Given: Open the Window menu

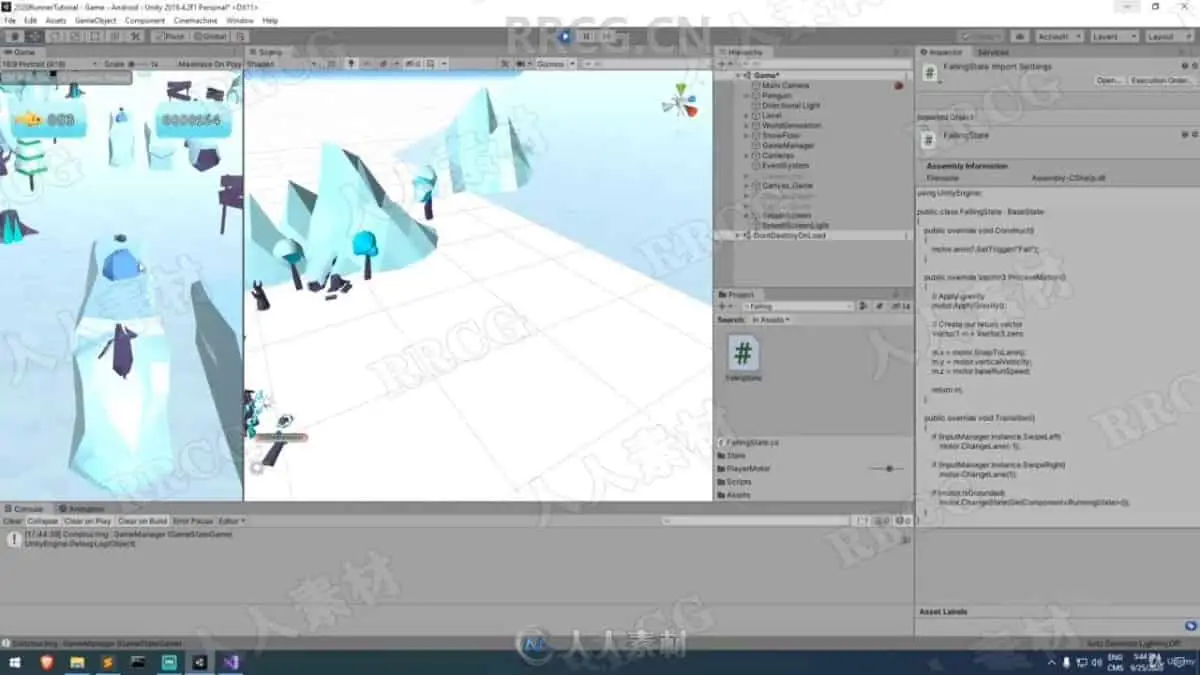Looking at the screenshot, I should tap(240, 20).
